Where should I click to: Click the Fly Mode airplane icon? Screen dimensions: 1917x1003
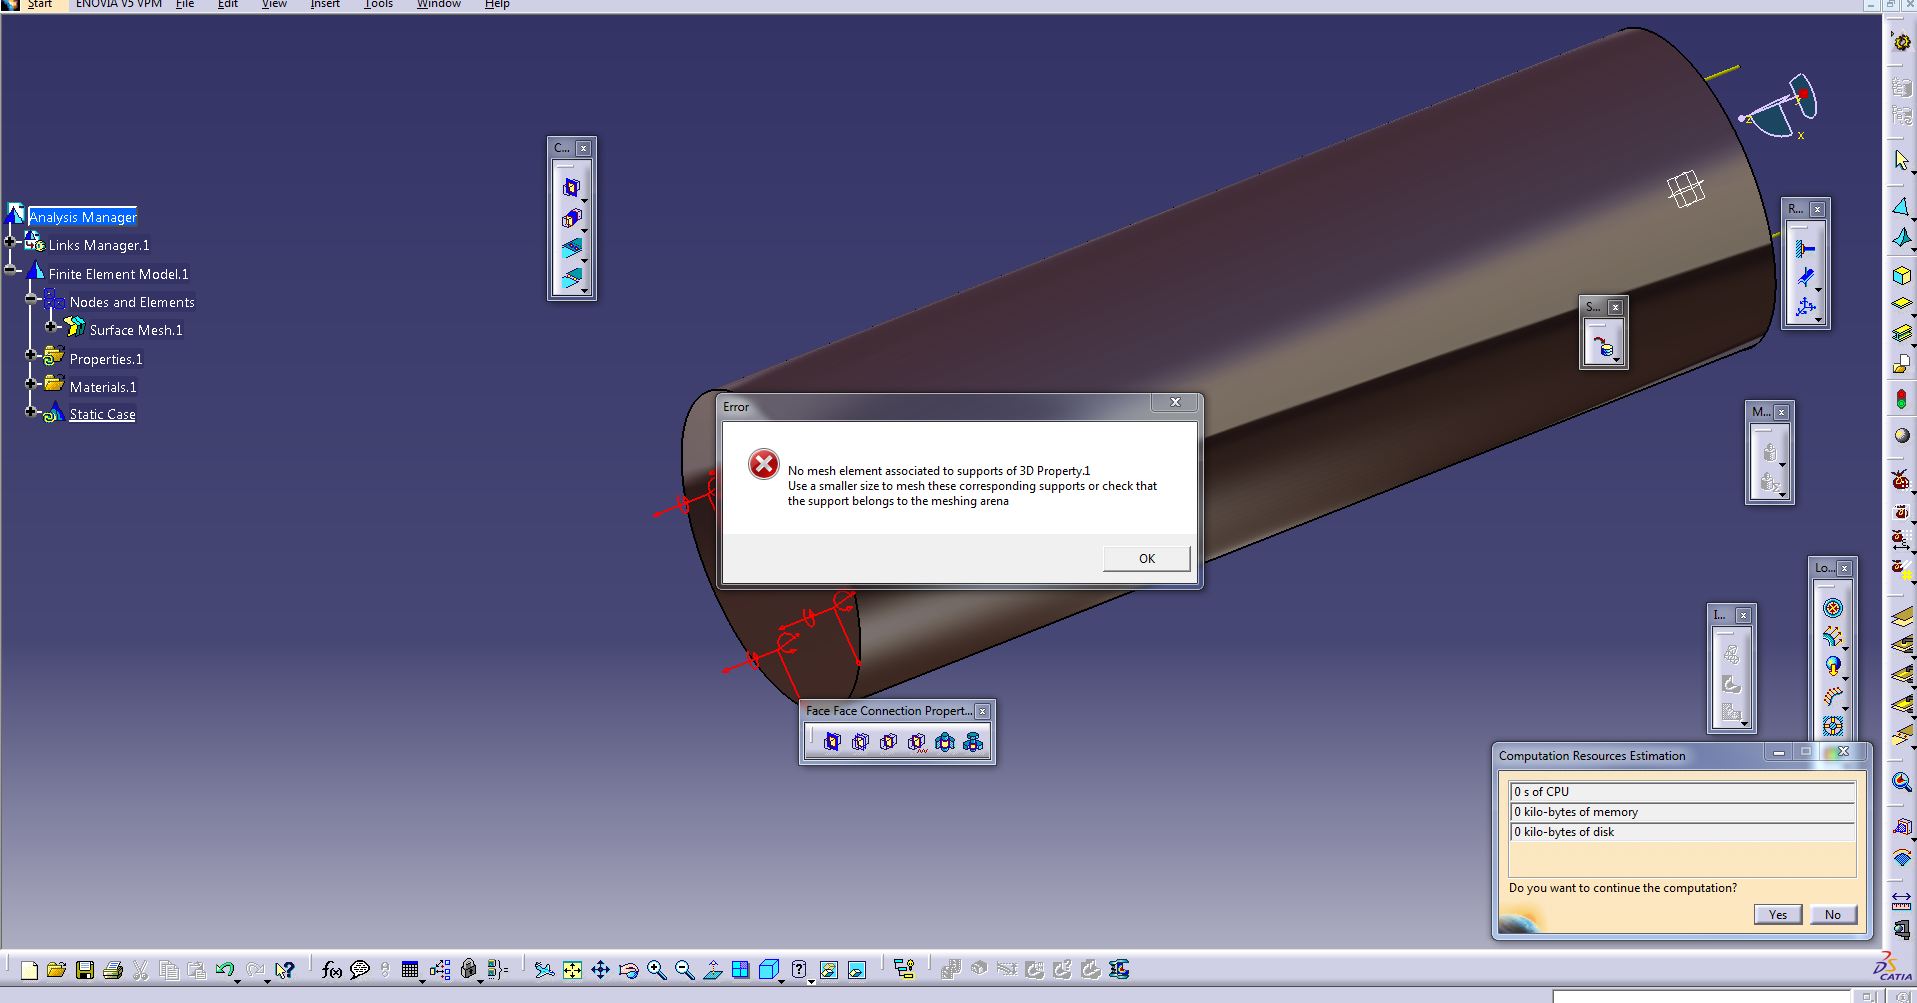(x=544, y=970)
